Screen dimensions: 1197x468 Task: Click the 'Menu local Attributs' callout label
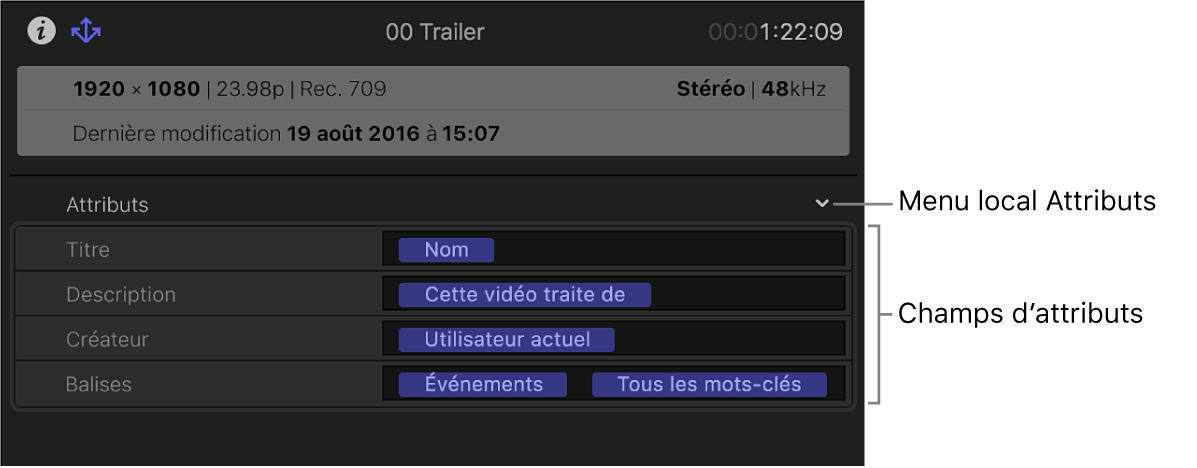[1027, 202]
